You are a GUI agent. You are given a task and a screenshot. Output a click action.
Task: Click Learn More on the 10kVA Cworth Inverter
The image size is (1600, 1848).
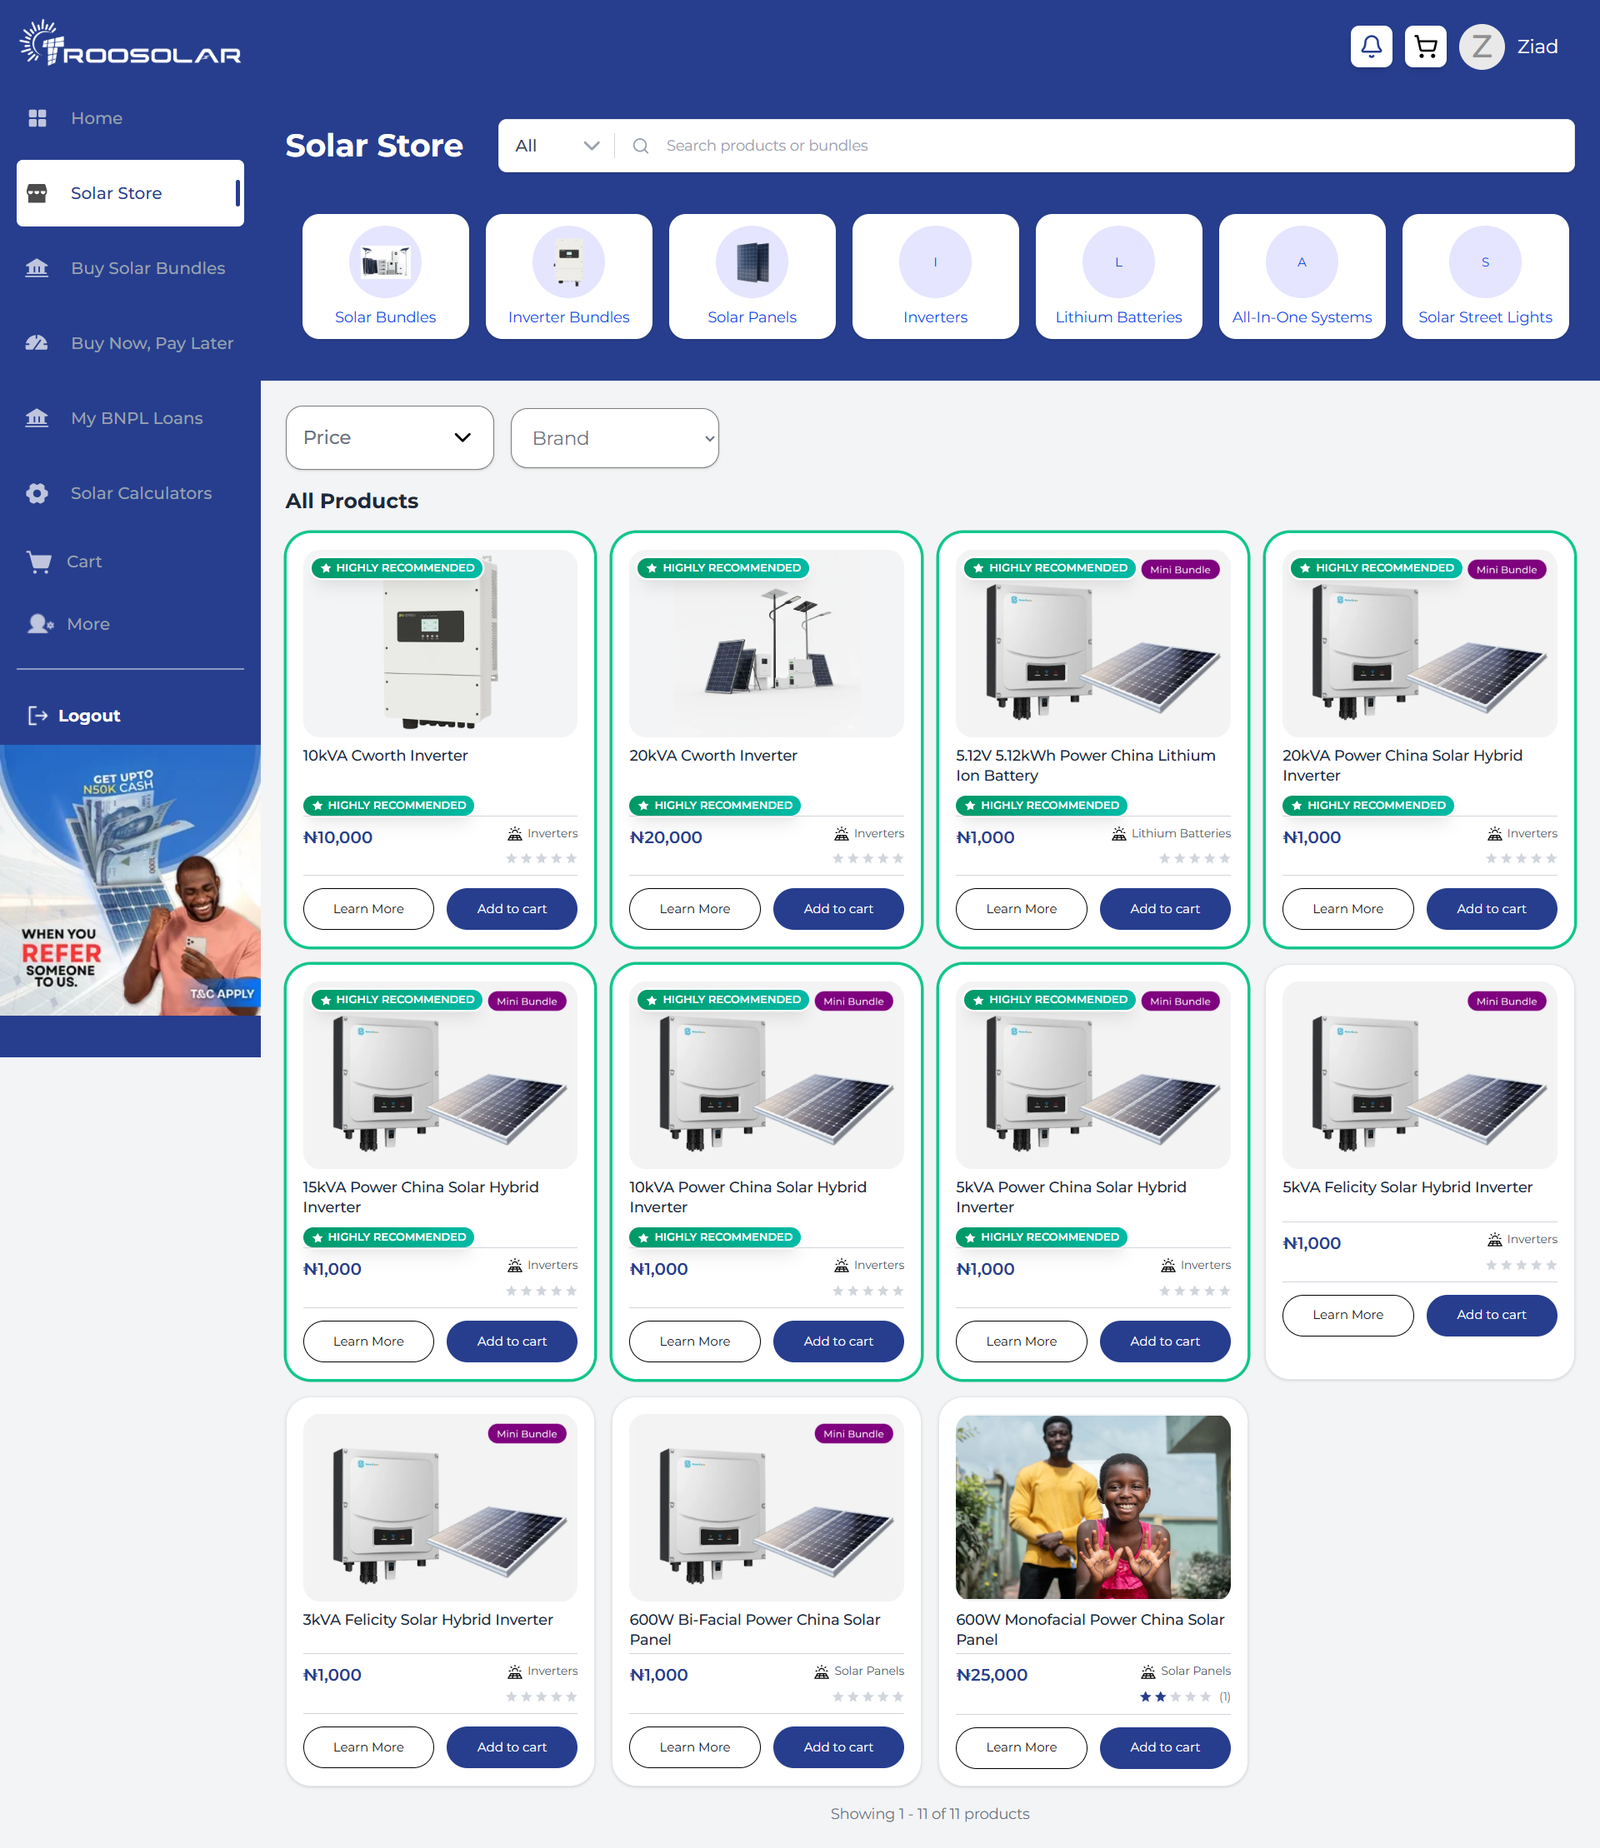tap(367, 908)
